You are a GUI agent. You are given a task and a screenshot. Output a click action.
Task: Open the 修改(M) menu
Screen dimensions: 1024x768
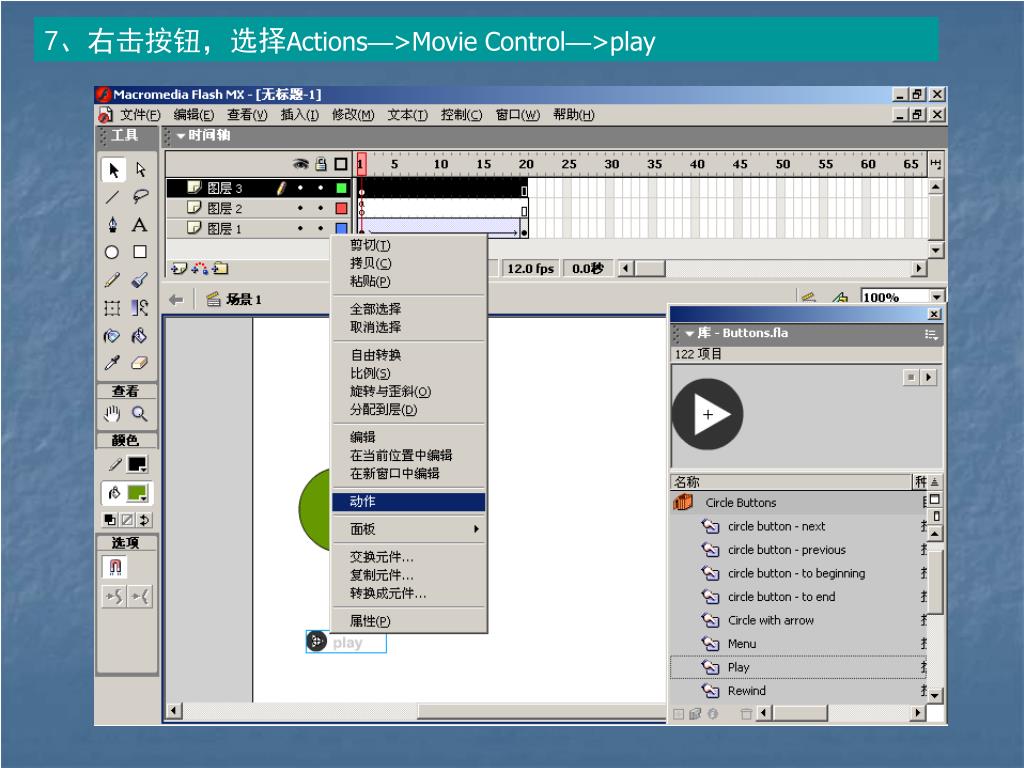[x=353, y=115]
